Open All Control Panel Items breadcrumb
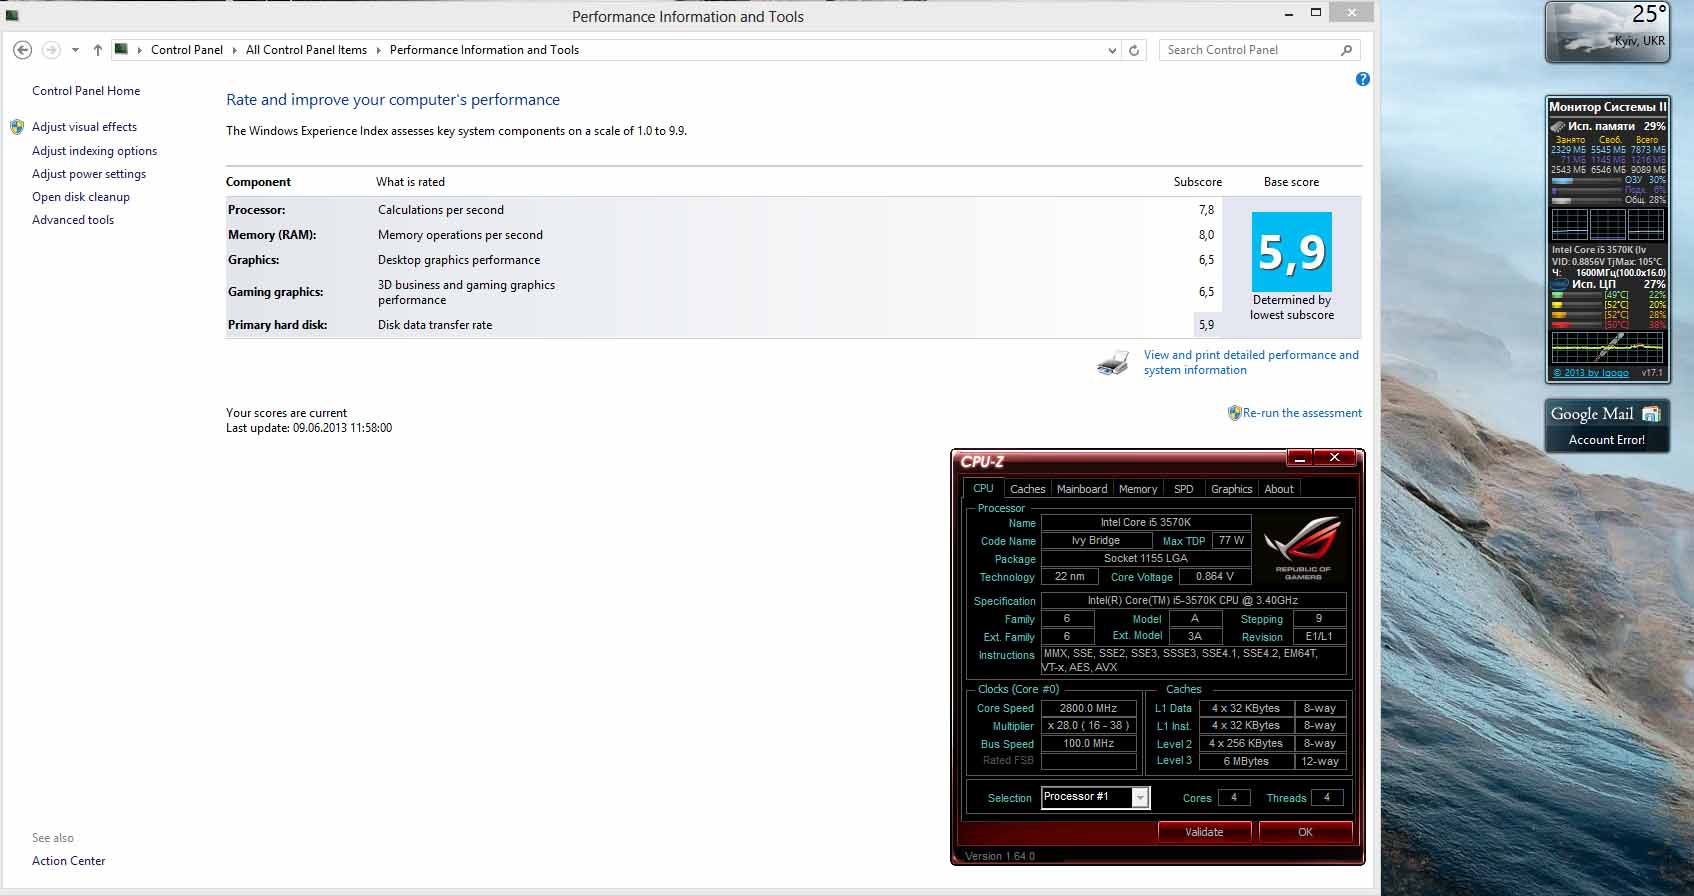The height and width of the screenshot is (896, 1694). click(306, 50)
